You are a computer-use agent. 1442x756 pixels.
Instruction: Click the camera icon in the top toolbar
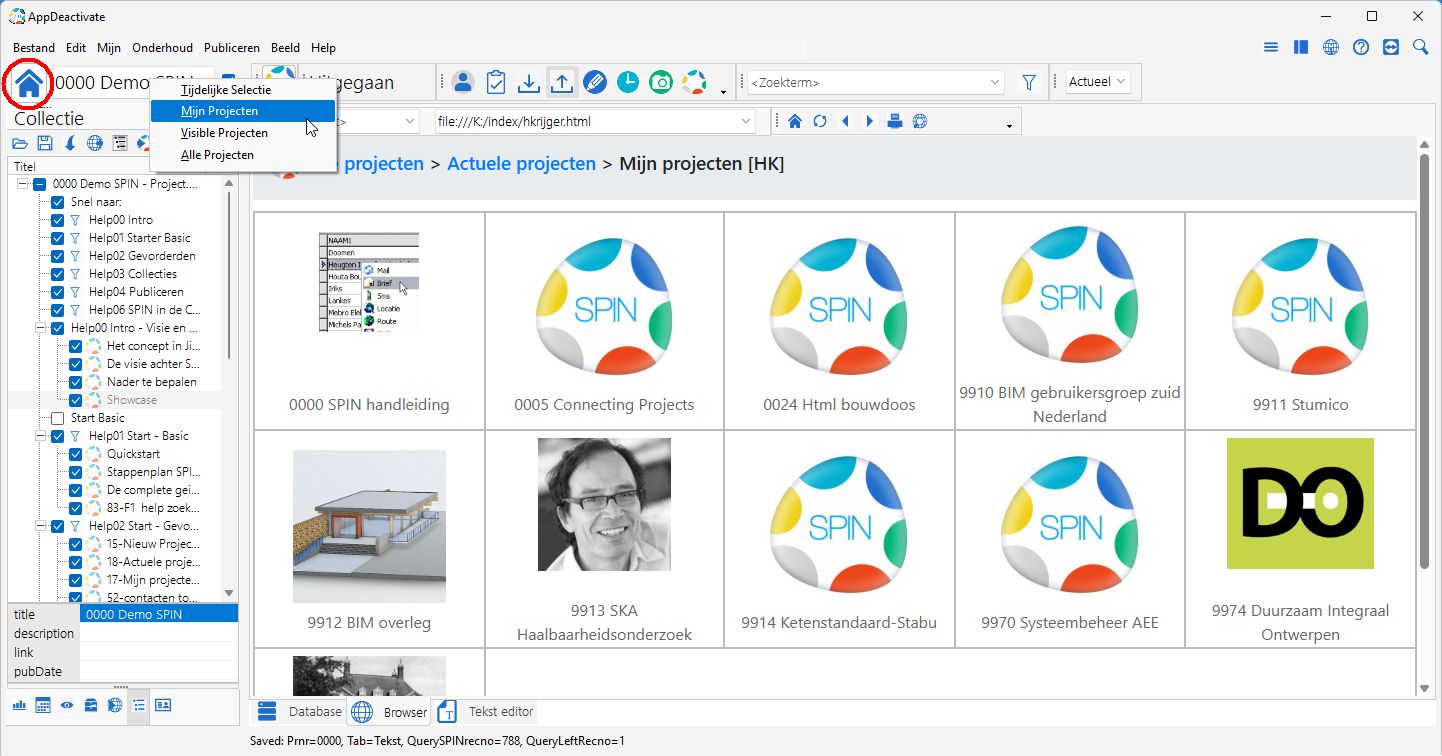[660, 83]
